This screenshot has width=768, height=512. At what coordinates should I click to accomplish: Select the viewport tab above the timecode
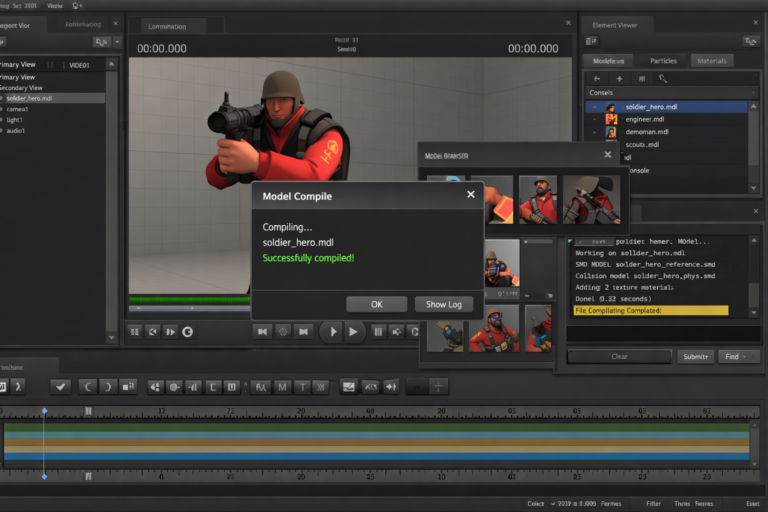tap(168, 26)
